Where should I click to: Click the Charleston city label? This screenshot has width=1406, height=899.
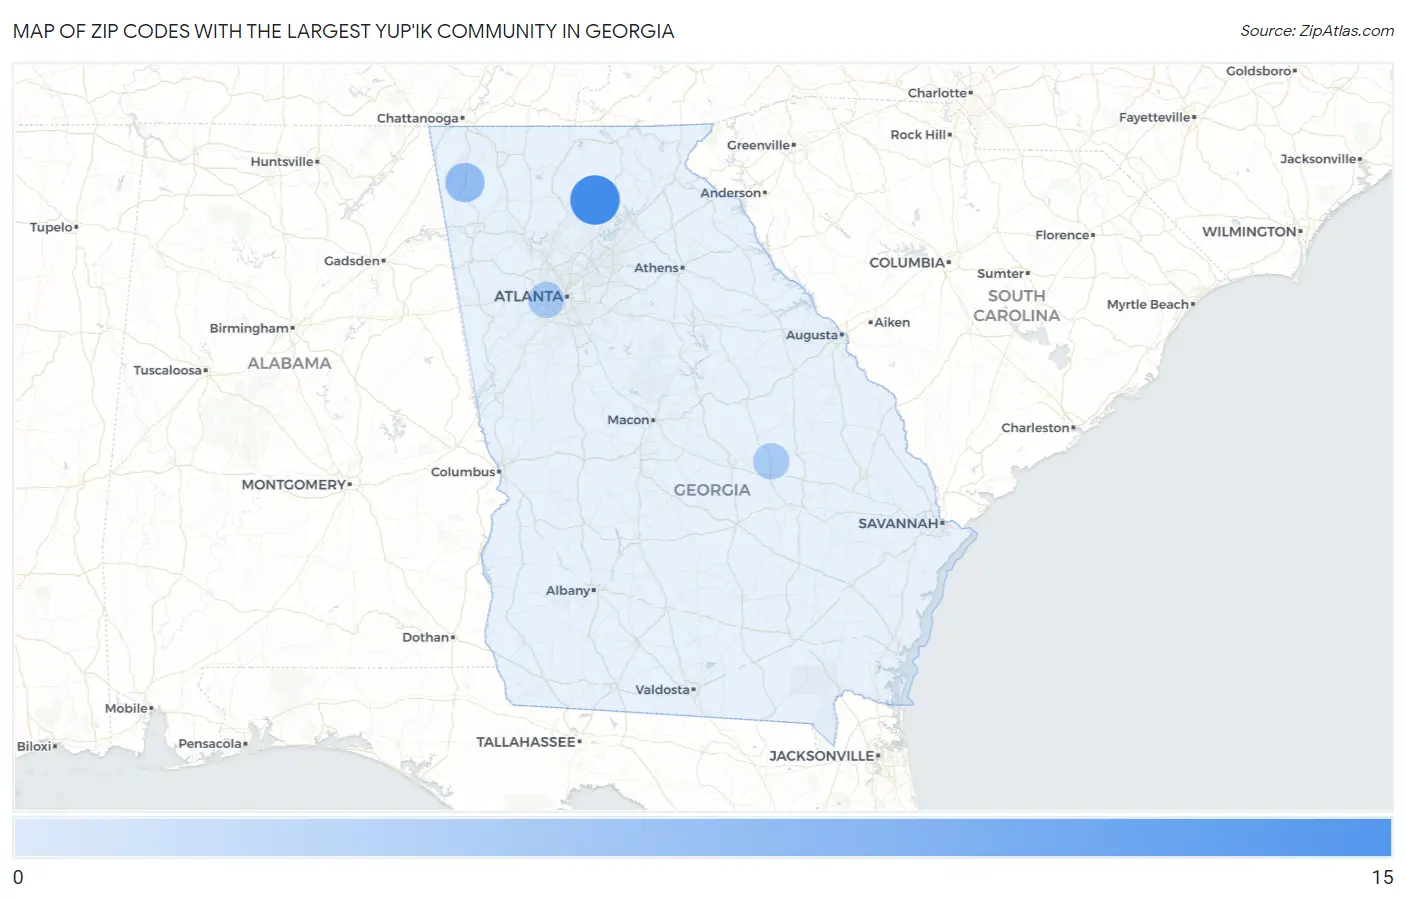(1035, 428)
